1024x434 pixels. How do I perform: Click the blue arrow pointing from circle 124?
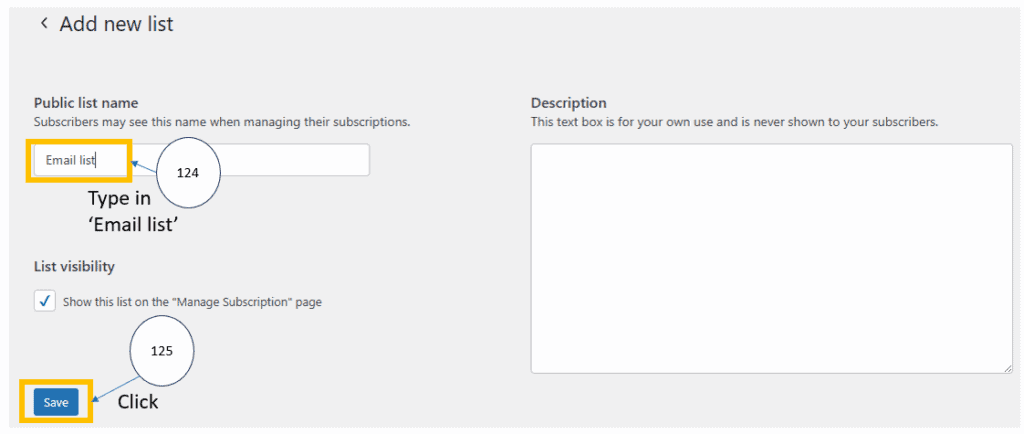point(144,165)
